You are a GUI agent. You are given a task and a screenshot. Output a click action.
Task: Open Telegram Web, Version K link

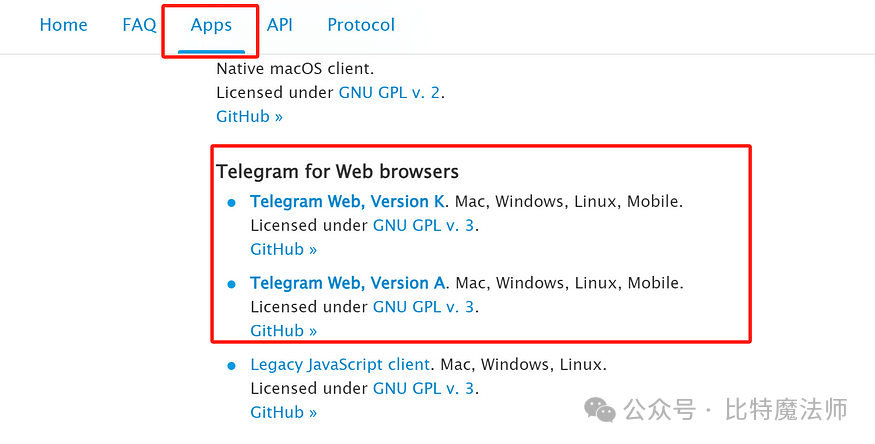tap(347, 201)
